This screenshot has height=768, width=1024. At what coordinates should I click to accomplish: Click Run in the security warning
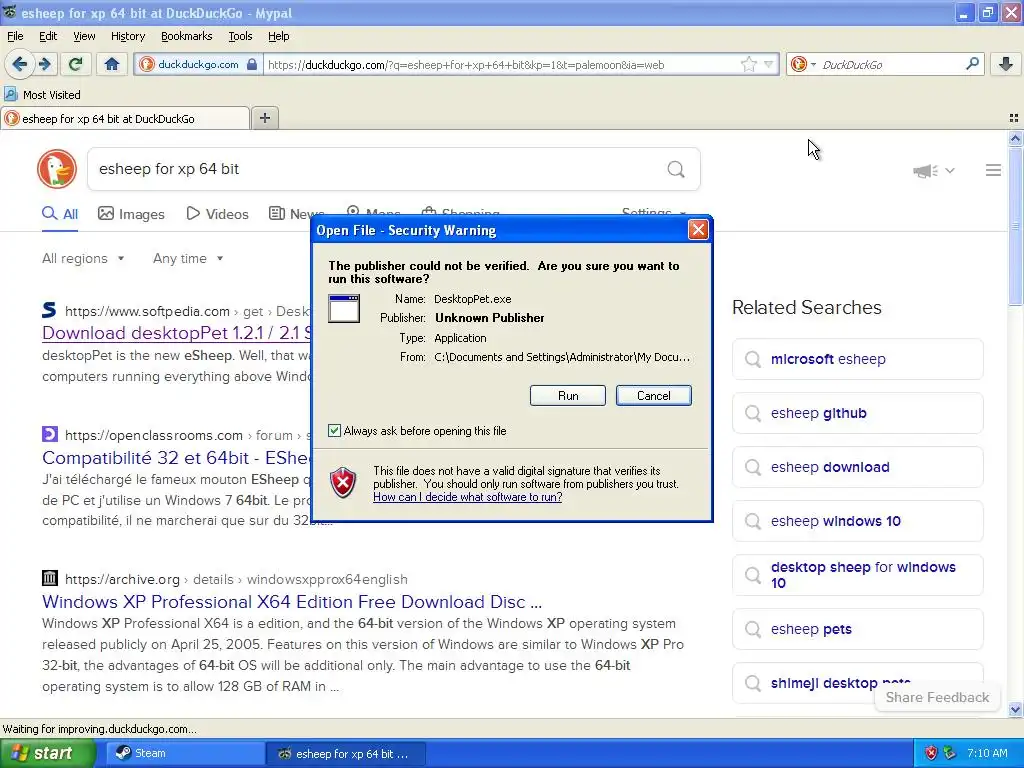568,396
